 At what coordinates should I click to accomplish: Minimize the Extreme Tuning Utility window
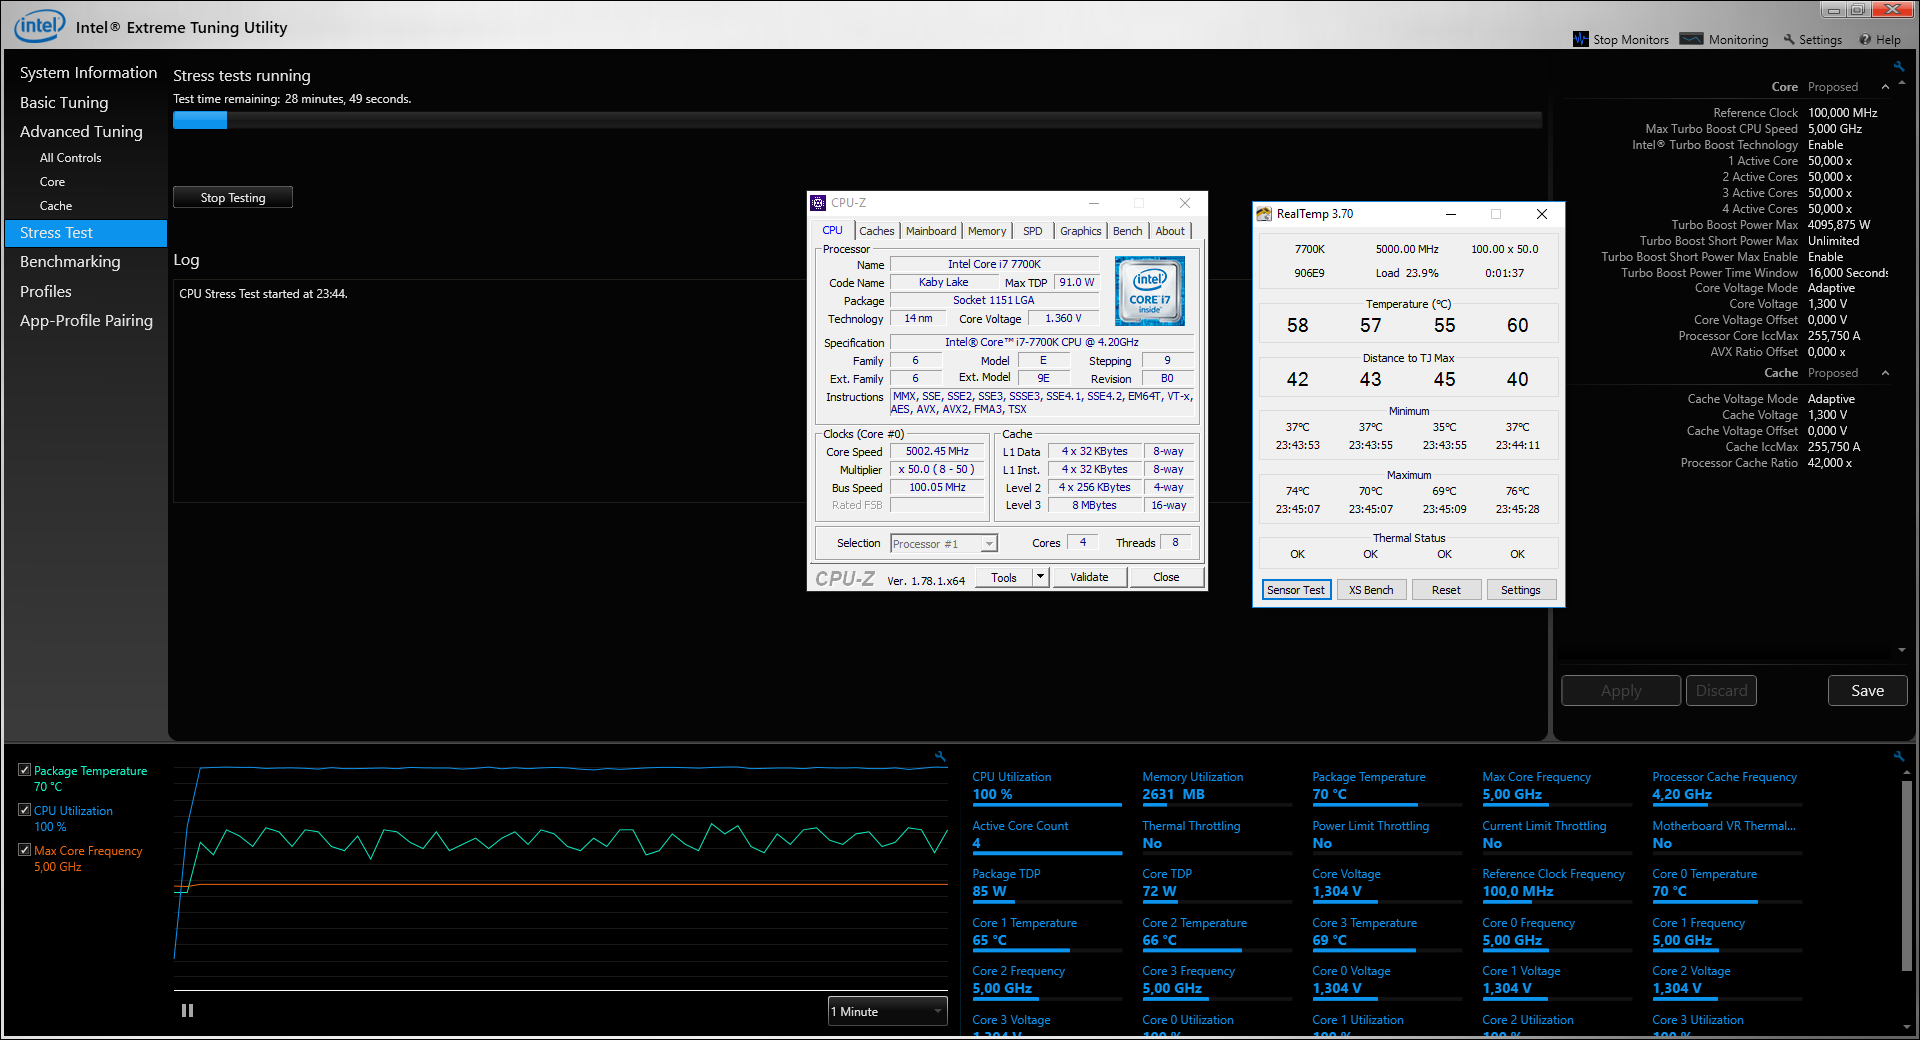pyautogui.click(x=1833, y=11)
